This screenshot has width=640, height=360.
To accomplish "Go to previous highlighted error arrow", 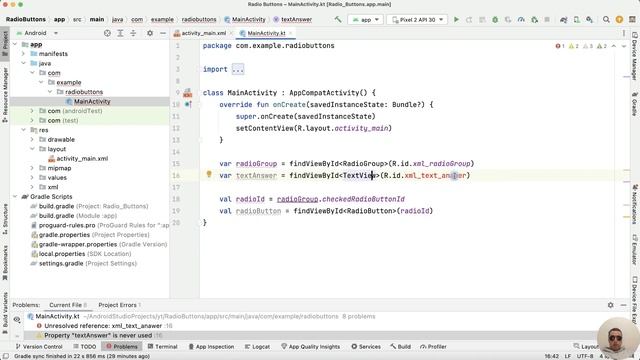I will point(613,46).
